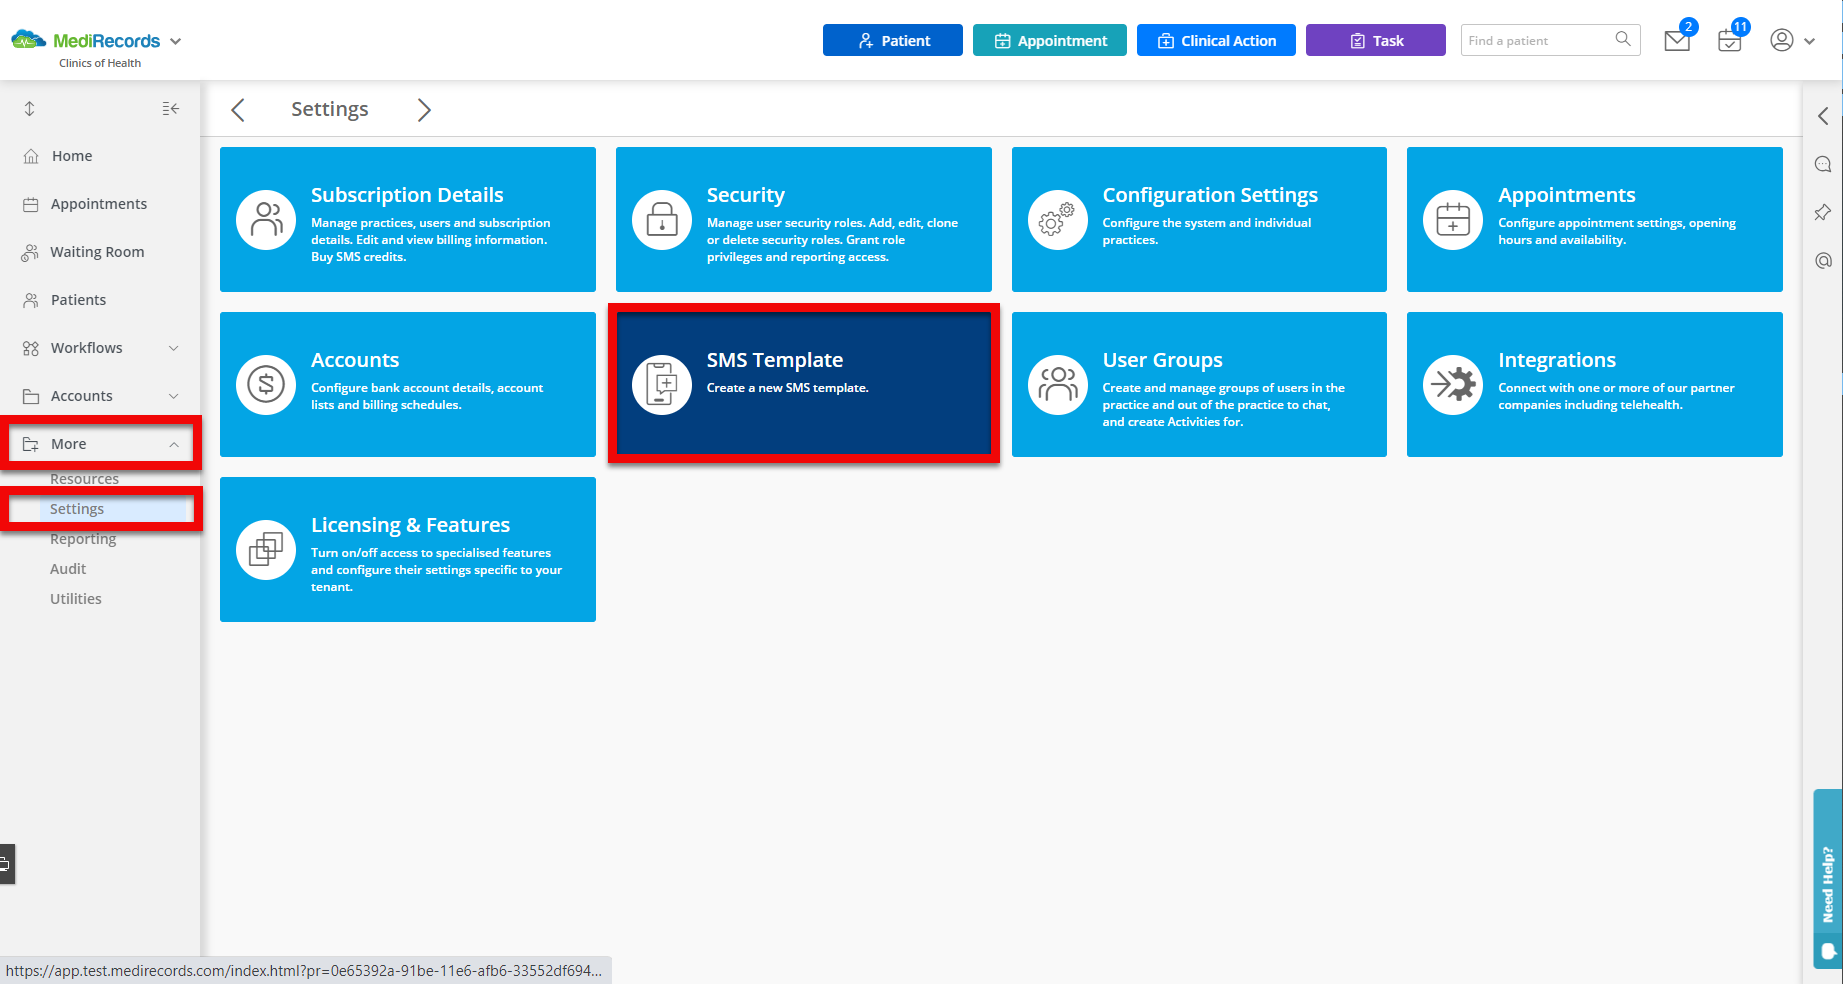
Task: Expand the Workflows sidebar chevron
Action: (x=174, y=348)
